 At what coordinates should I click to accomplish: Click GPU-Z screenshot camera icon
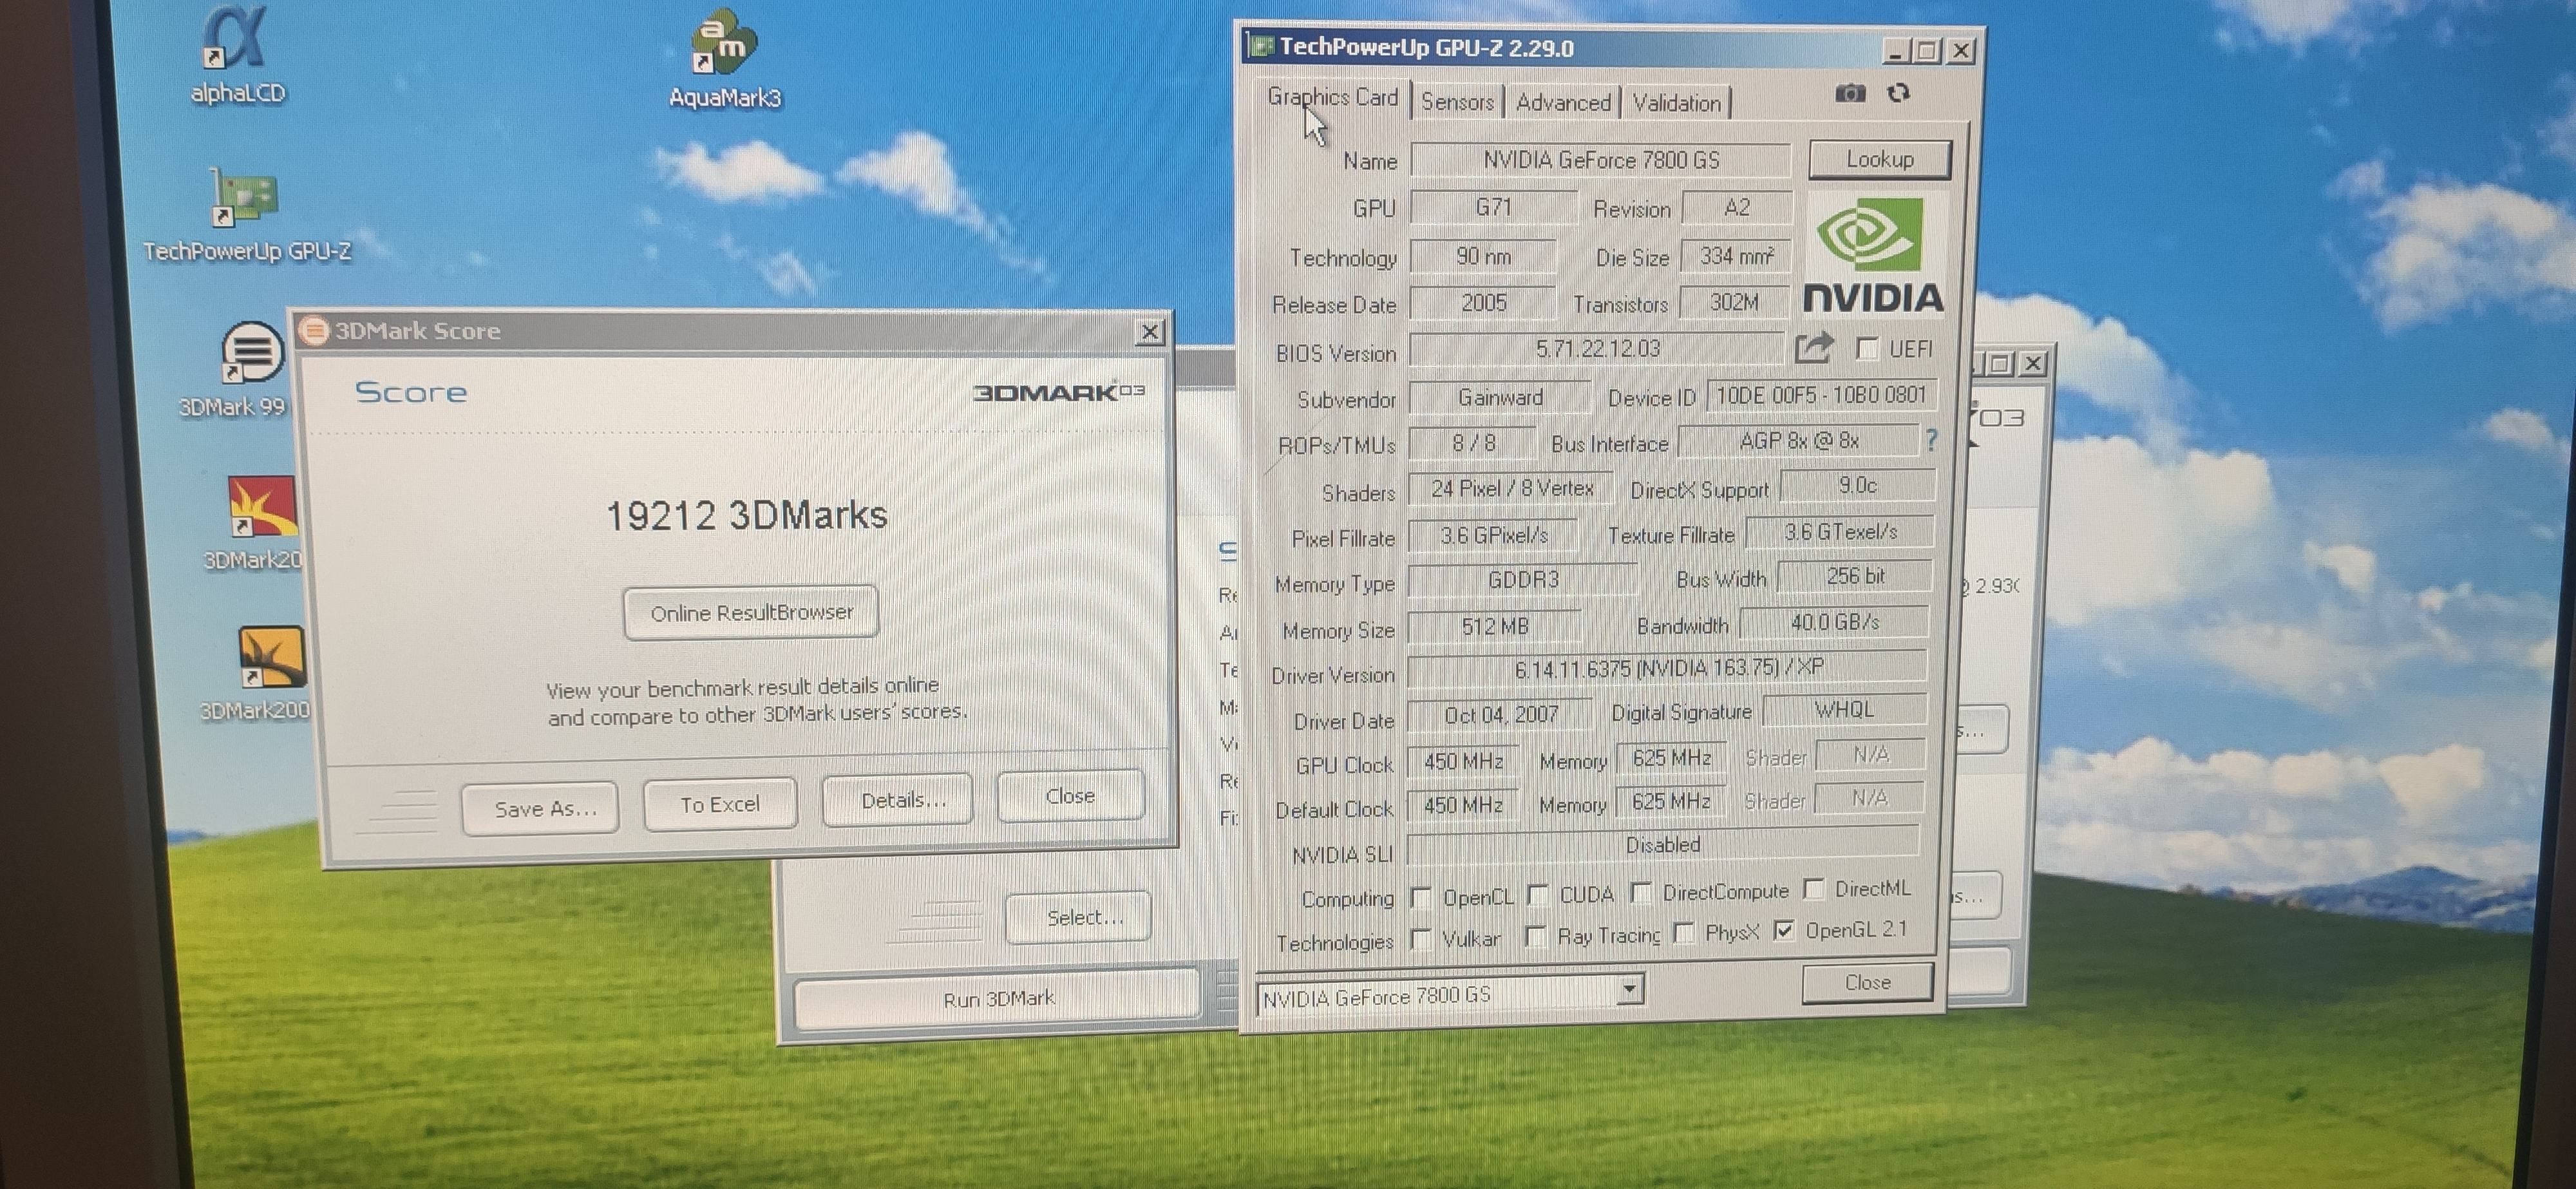(1850, 93)
